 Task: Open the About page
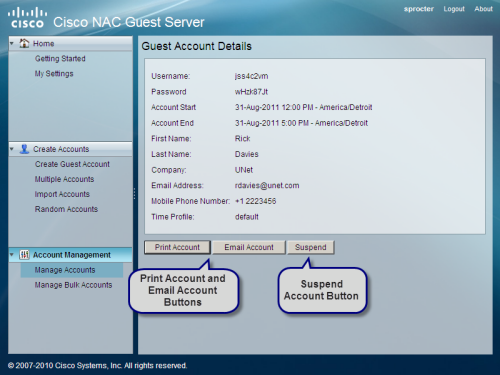tap(483, 9)
